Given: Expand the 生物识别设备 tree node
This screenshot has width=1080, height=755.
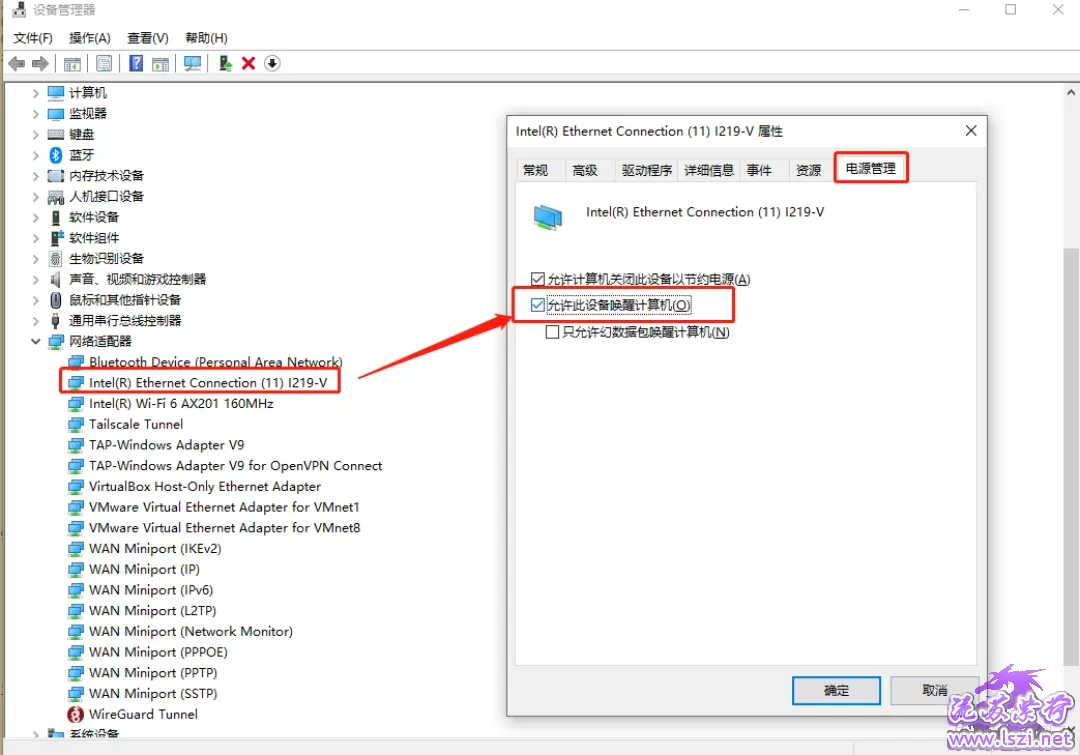Looking at the screenshot, I should pos(36,258).
